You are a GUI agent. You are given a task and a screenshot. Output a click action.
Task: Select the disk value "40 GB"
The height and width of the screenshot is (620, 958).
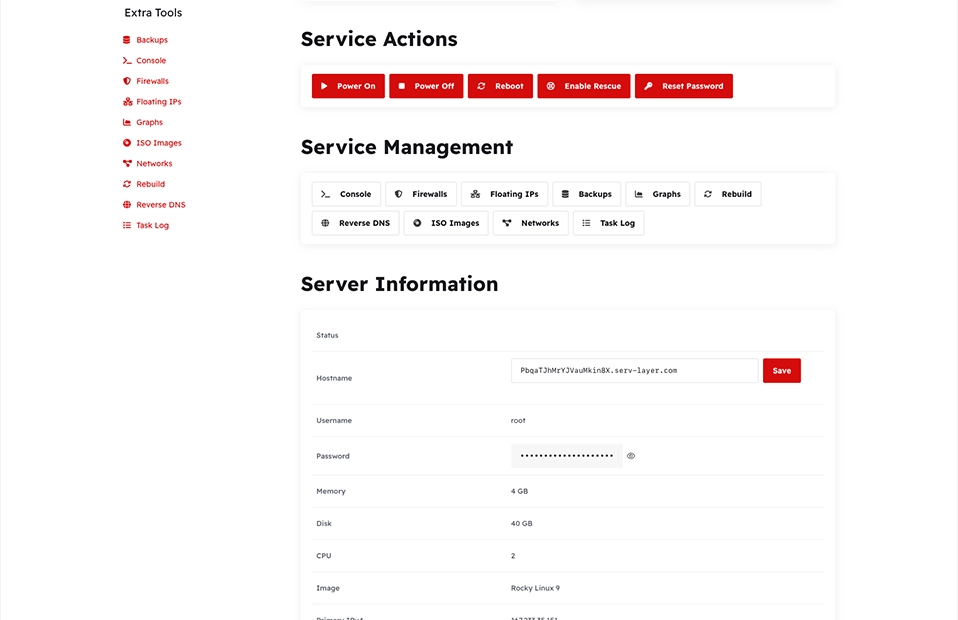(x=522, y=523)
